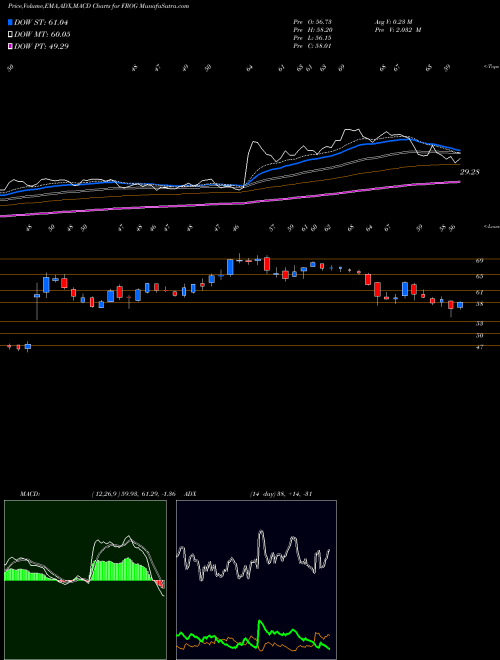Click the '<Lows' marker label at right

coord(491,226)
